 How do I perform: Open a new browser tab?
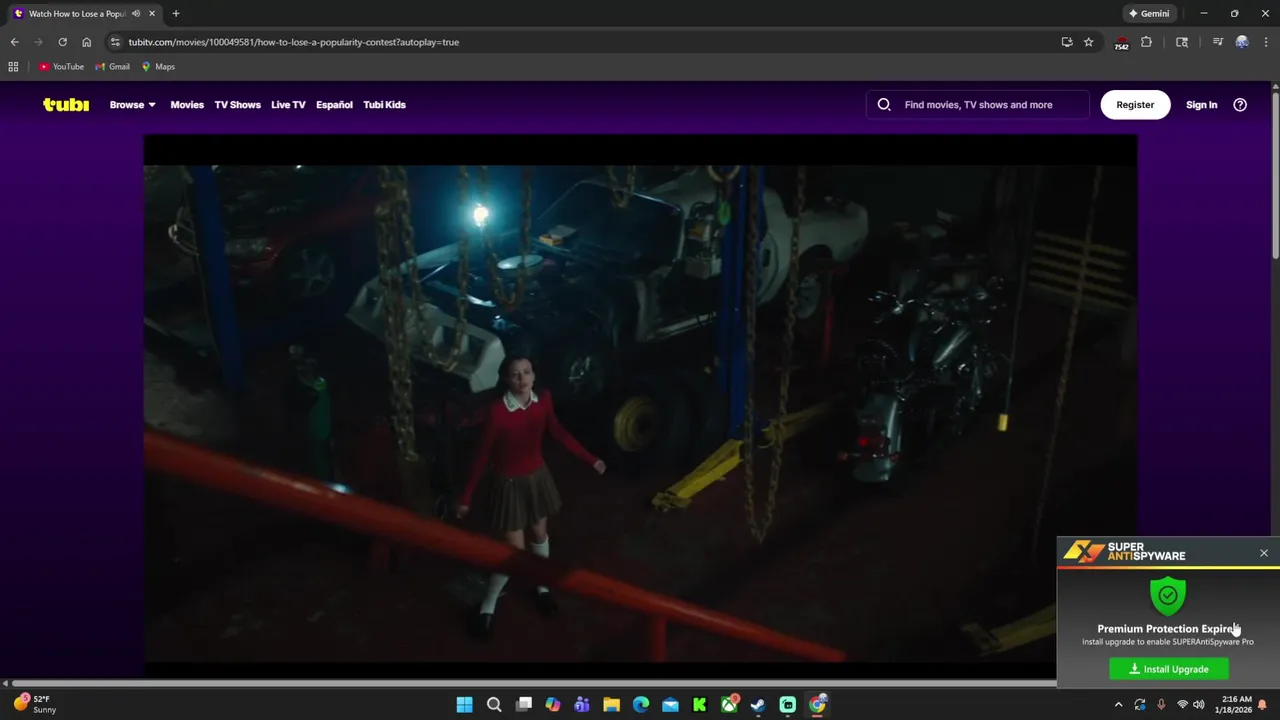[176, 14]
